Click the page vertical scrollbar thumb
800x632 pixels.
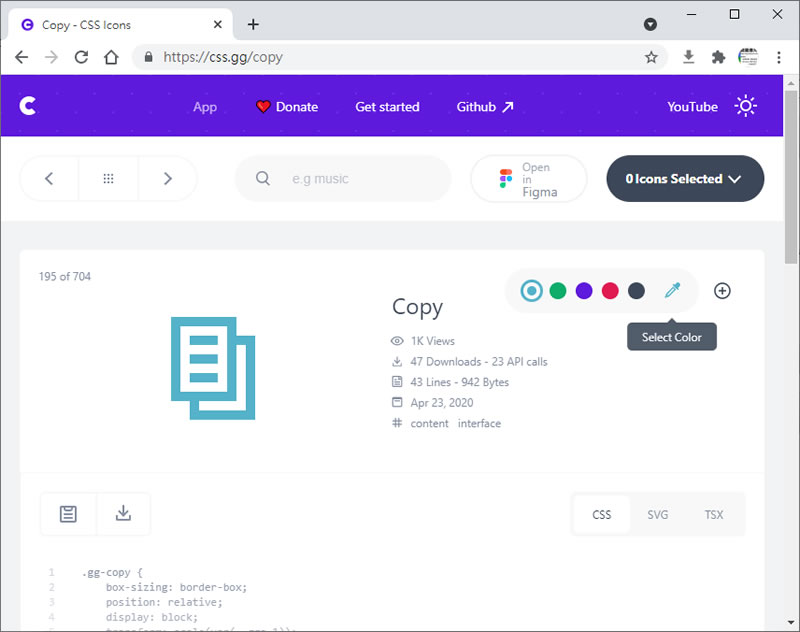(791, 177)
